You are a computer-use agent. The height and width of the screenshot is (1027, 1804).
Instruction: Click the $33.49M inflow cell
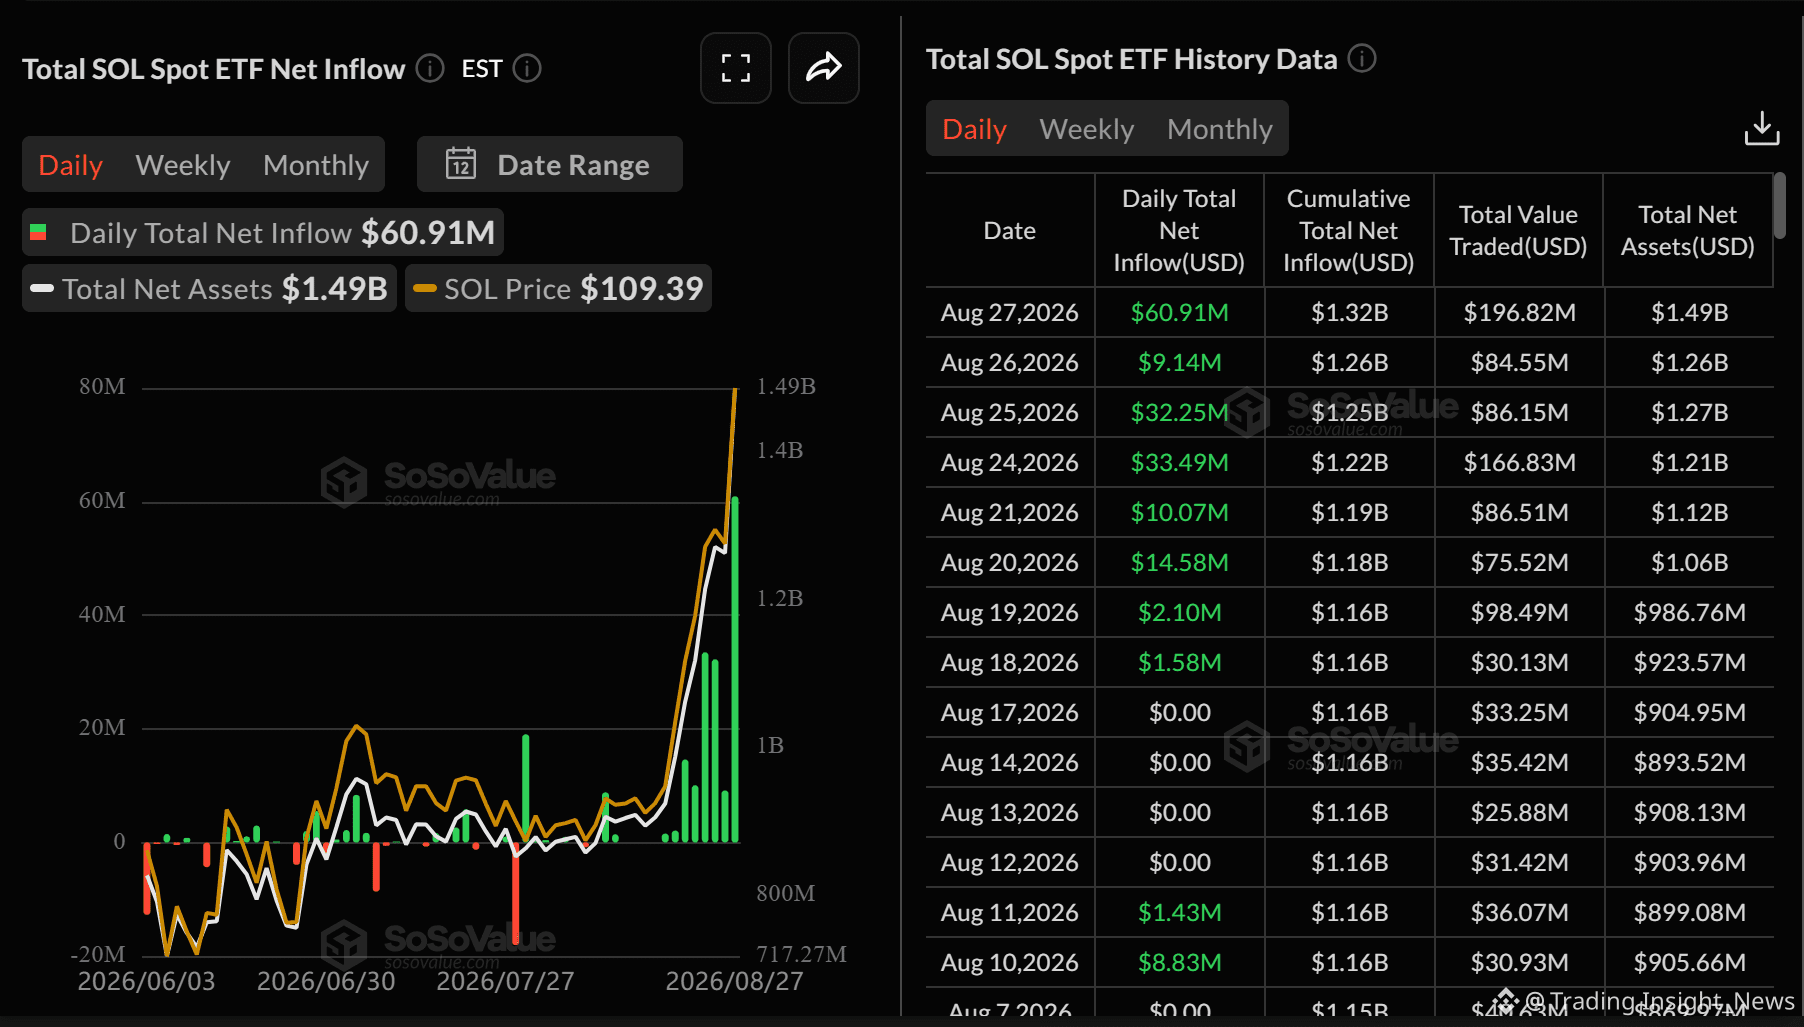point(1180,463)
